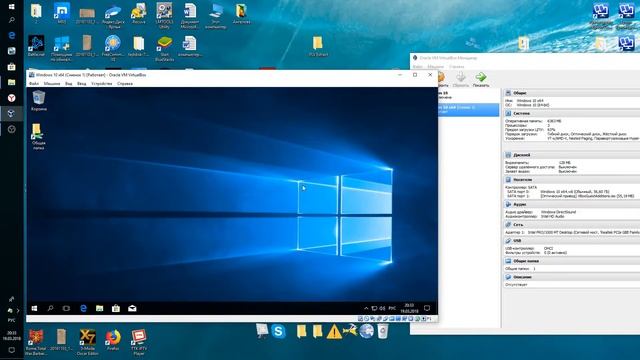Click the host taskbar search icon
Image resolution: width=640 pixels, height=360 pixels.
(11, 20)
